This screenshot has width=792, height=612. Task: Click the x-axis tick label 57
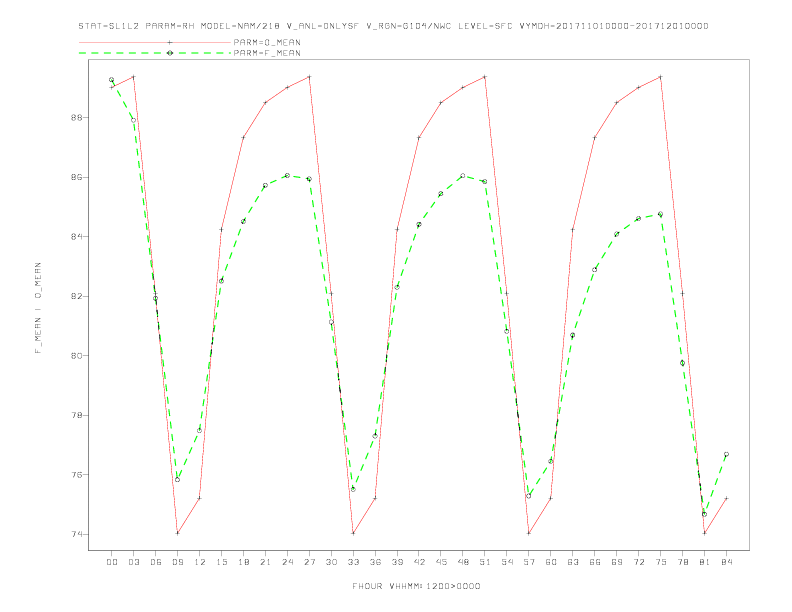point(529,562)
